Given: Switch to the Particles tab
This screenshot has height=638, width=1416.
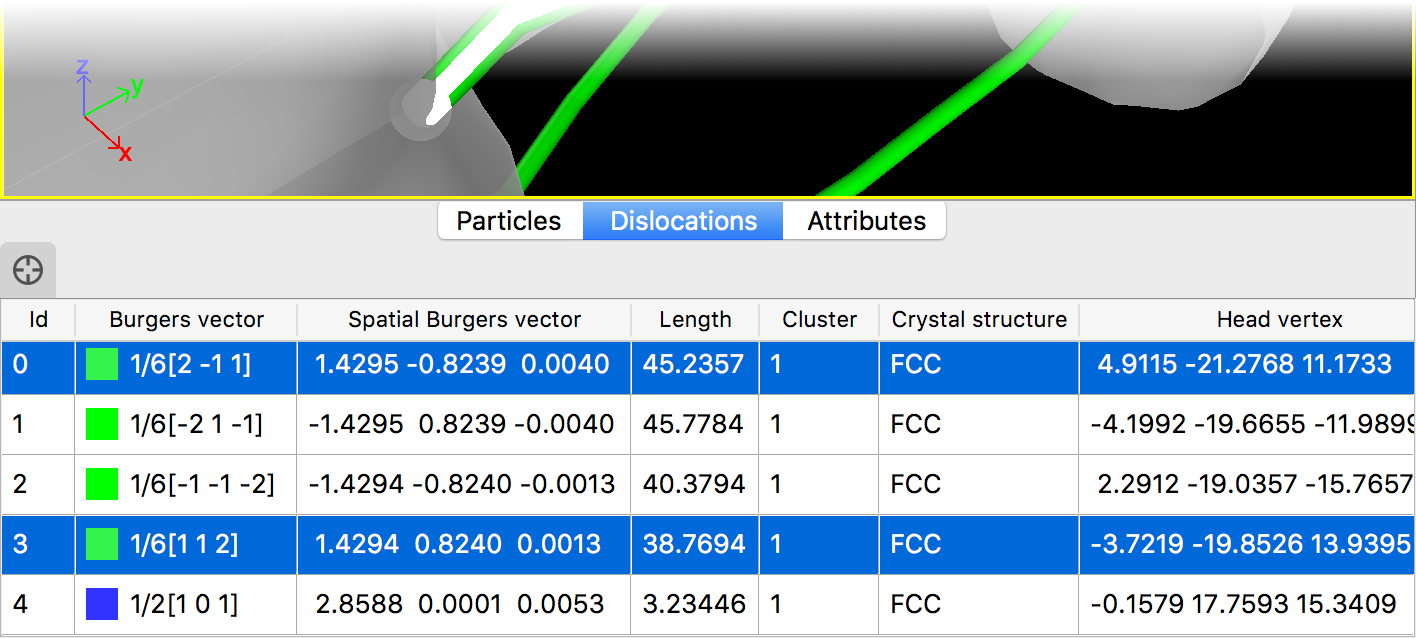Looking at the screenshot, I should coord(509,221).
